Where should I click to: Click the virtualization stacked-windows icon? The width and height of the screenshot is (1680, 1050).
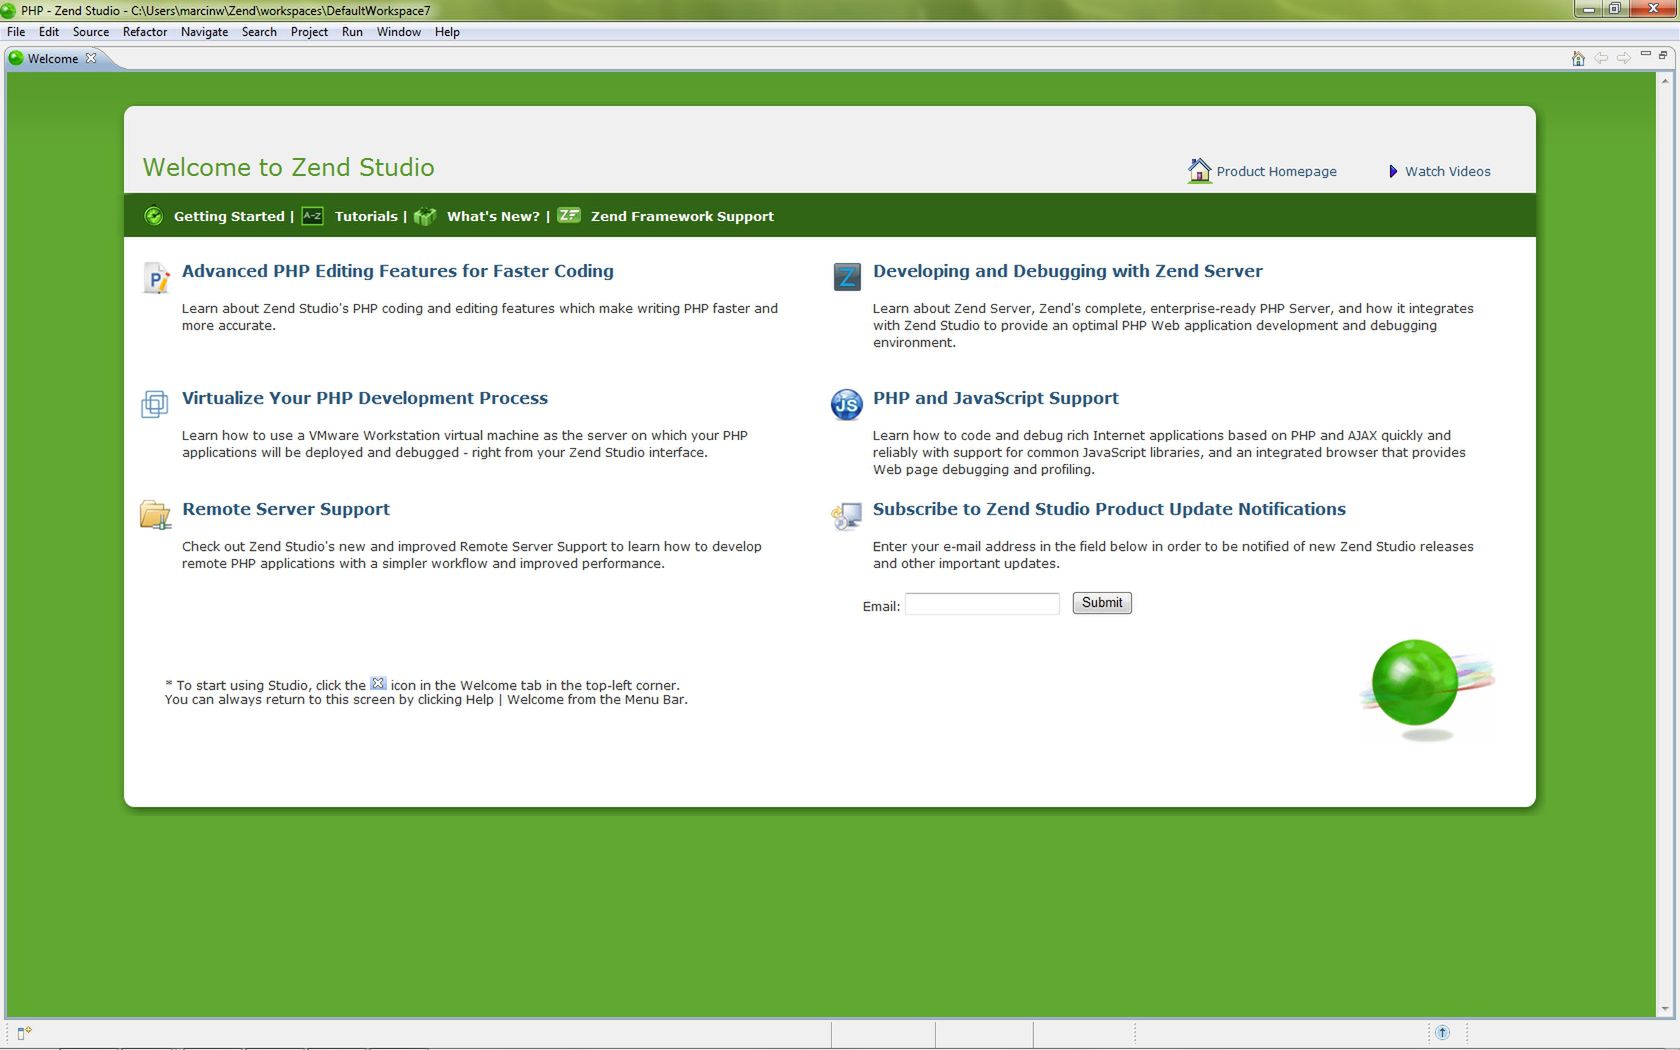154,404
